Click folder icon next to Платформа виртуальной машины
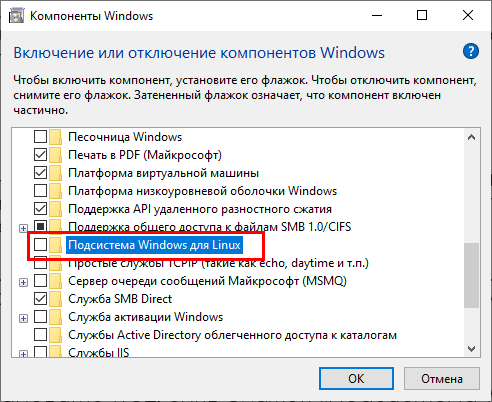The width and height of the screenshot is (492, 402). click(x=55, y=173)
